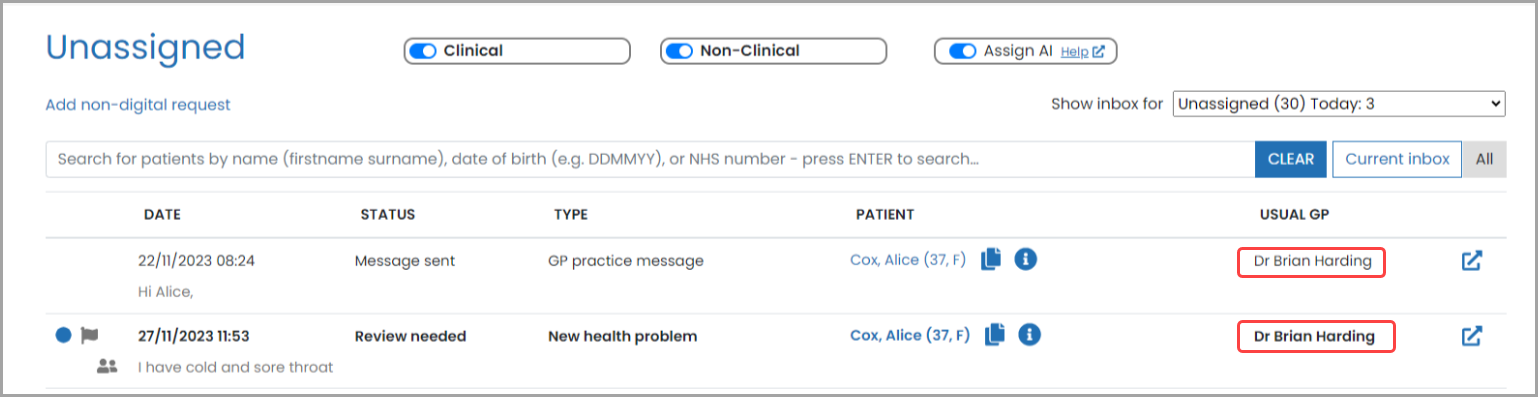The image size is (1538, 397).
Task: Copy details icon on New health problem row
Action: tap(994, 335)
